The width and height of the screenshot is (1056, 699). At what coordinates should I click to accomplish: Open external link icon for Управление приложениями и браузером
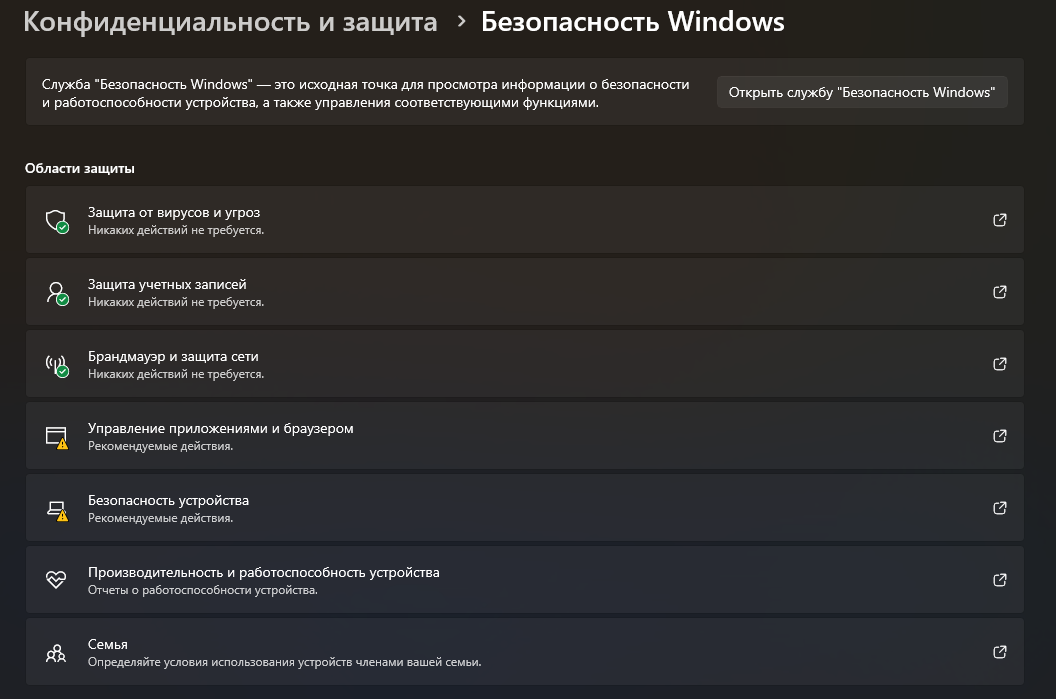(x=999, y=436)
